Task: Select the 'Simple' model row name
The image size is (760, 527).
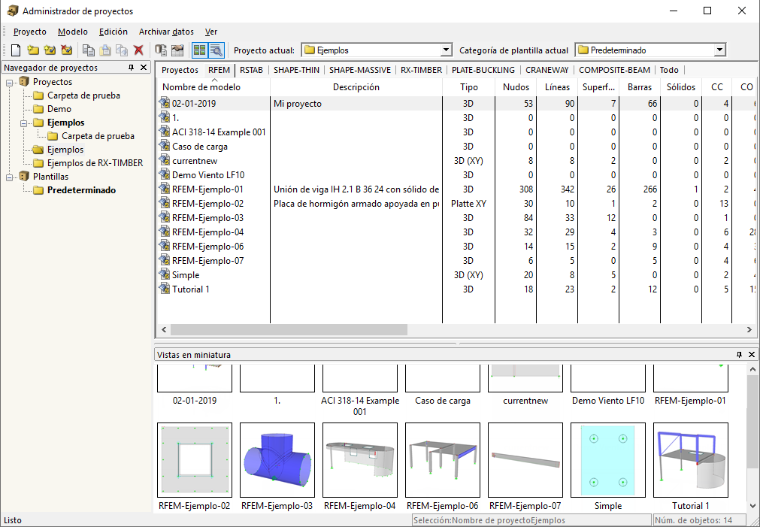Action: point(186,275)
